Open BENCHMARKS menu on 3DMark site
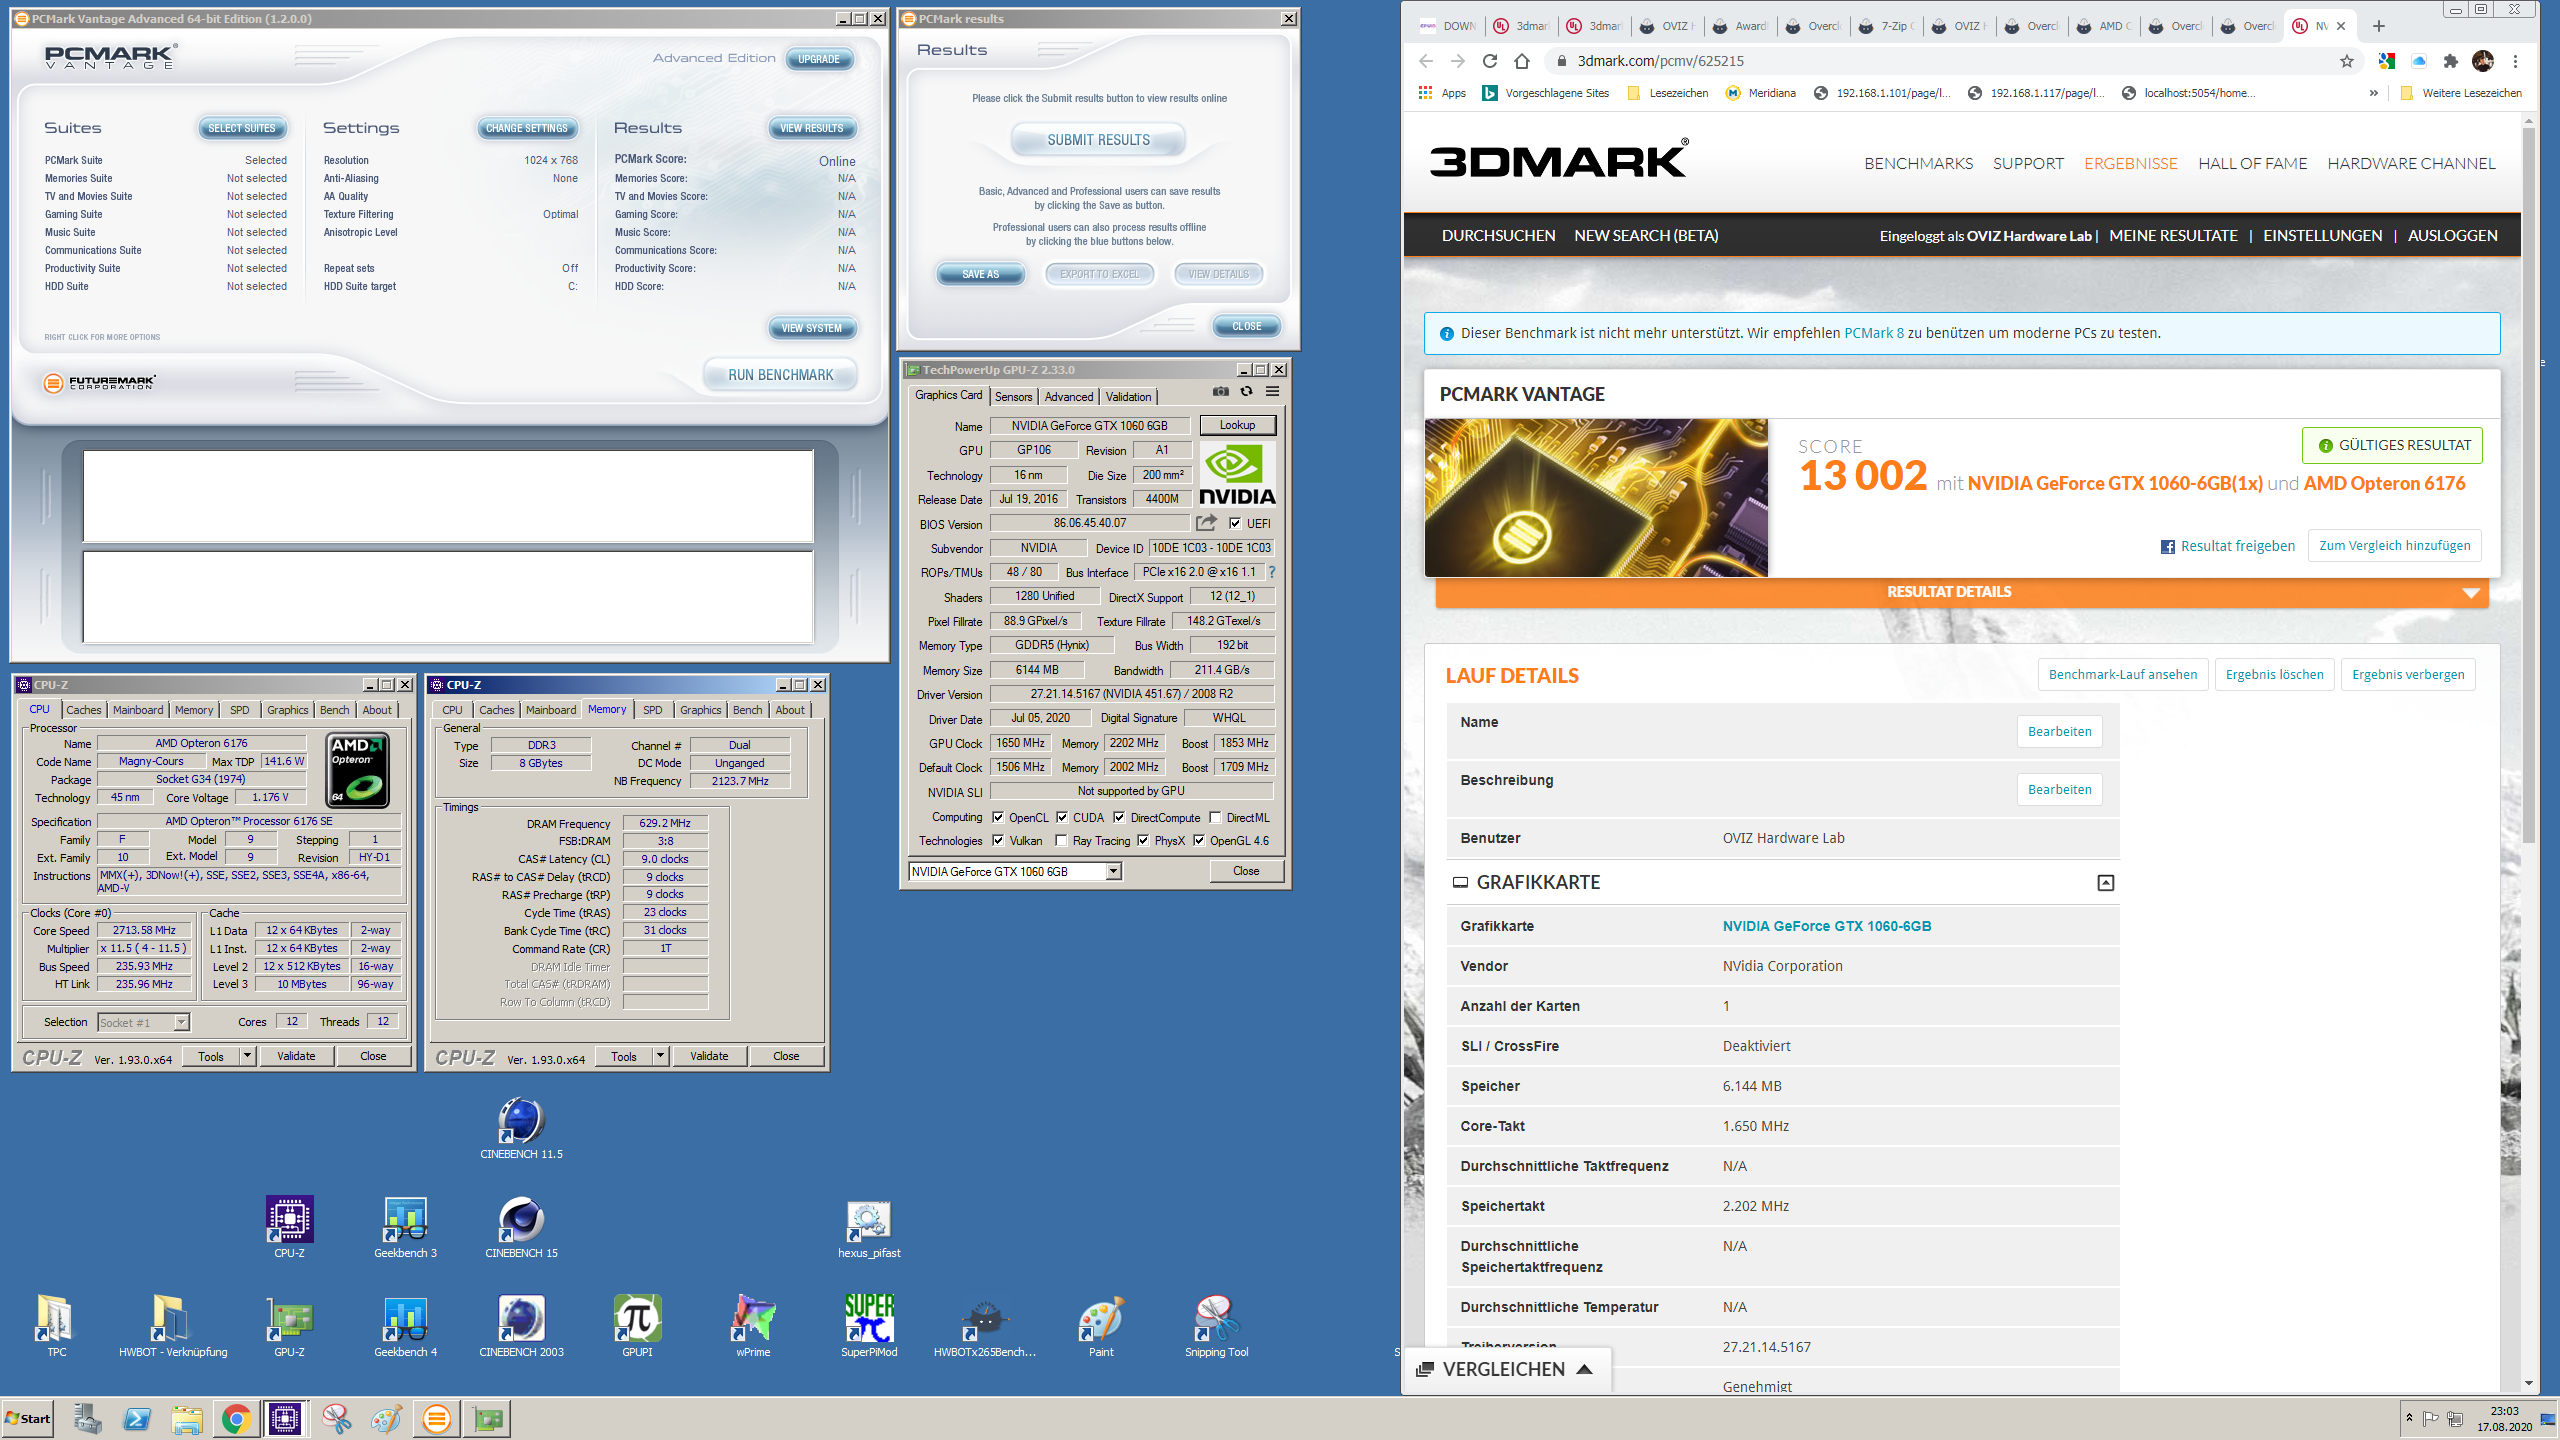Screen dimensions: 2560x1440 [x=1918, y=163]
